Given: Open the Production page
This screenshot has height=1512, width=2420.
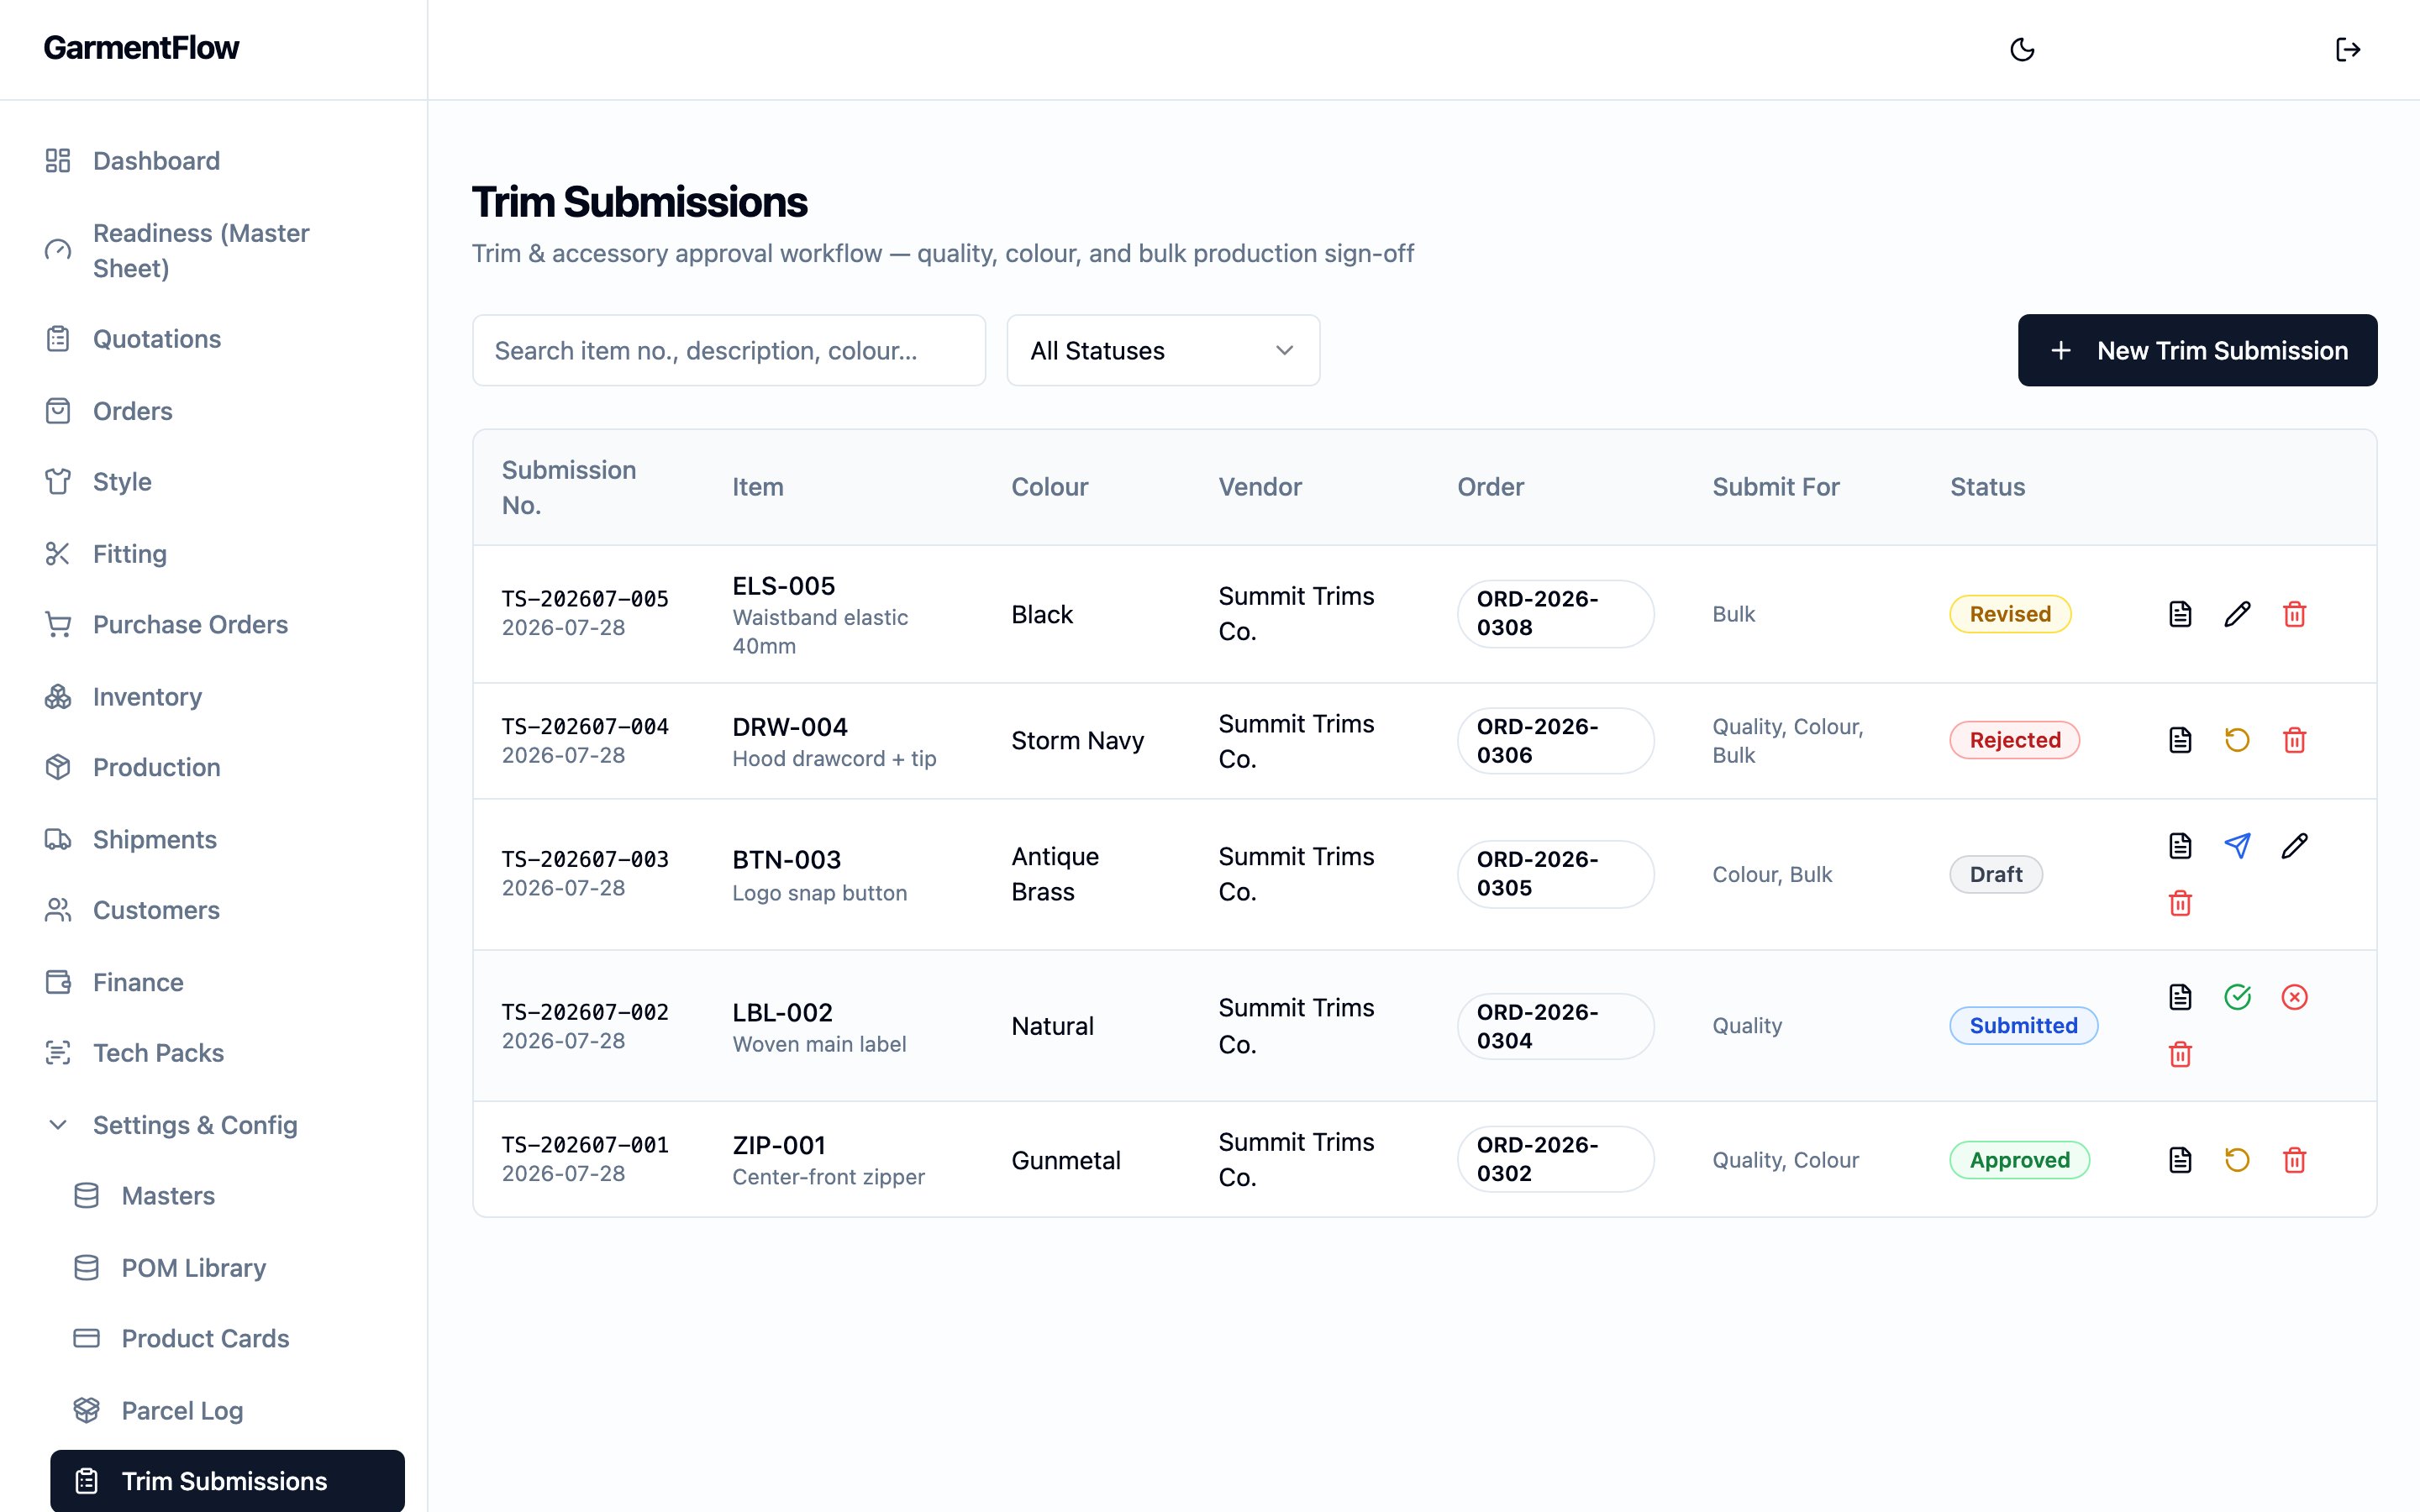Looking at the screenshot, I should coord(214,768).
